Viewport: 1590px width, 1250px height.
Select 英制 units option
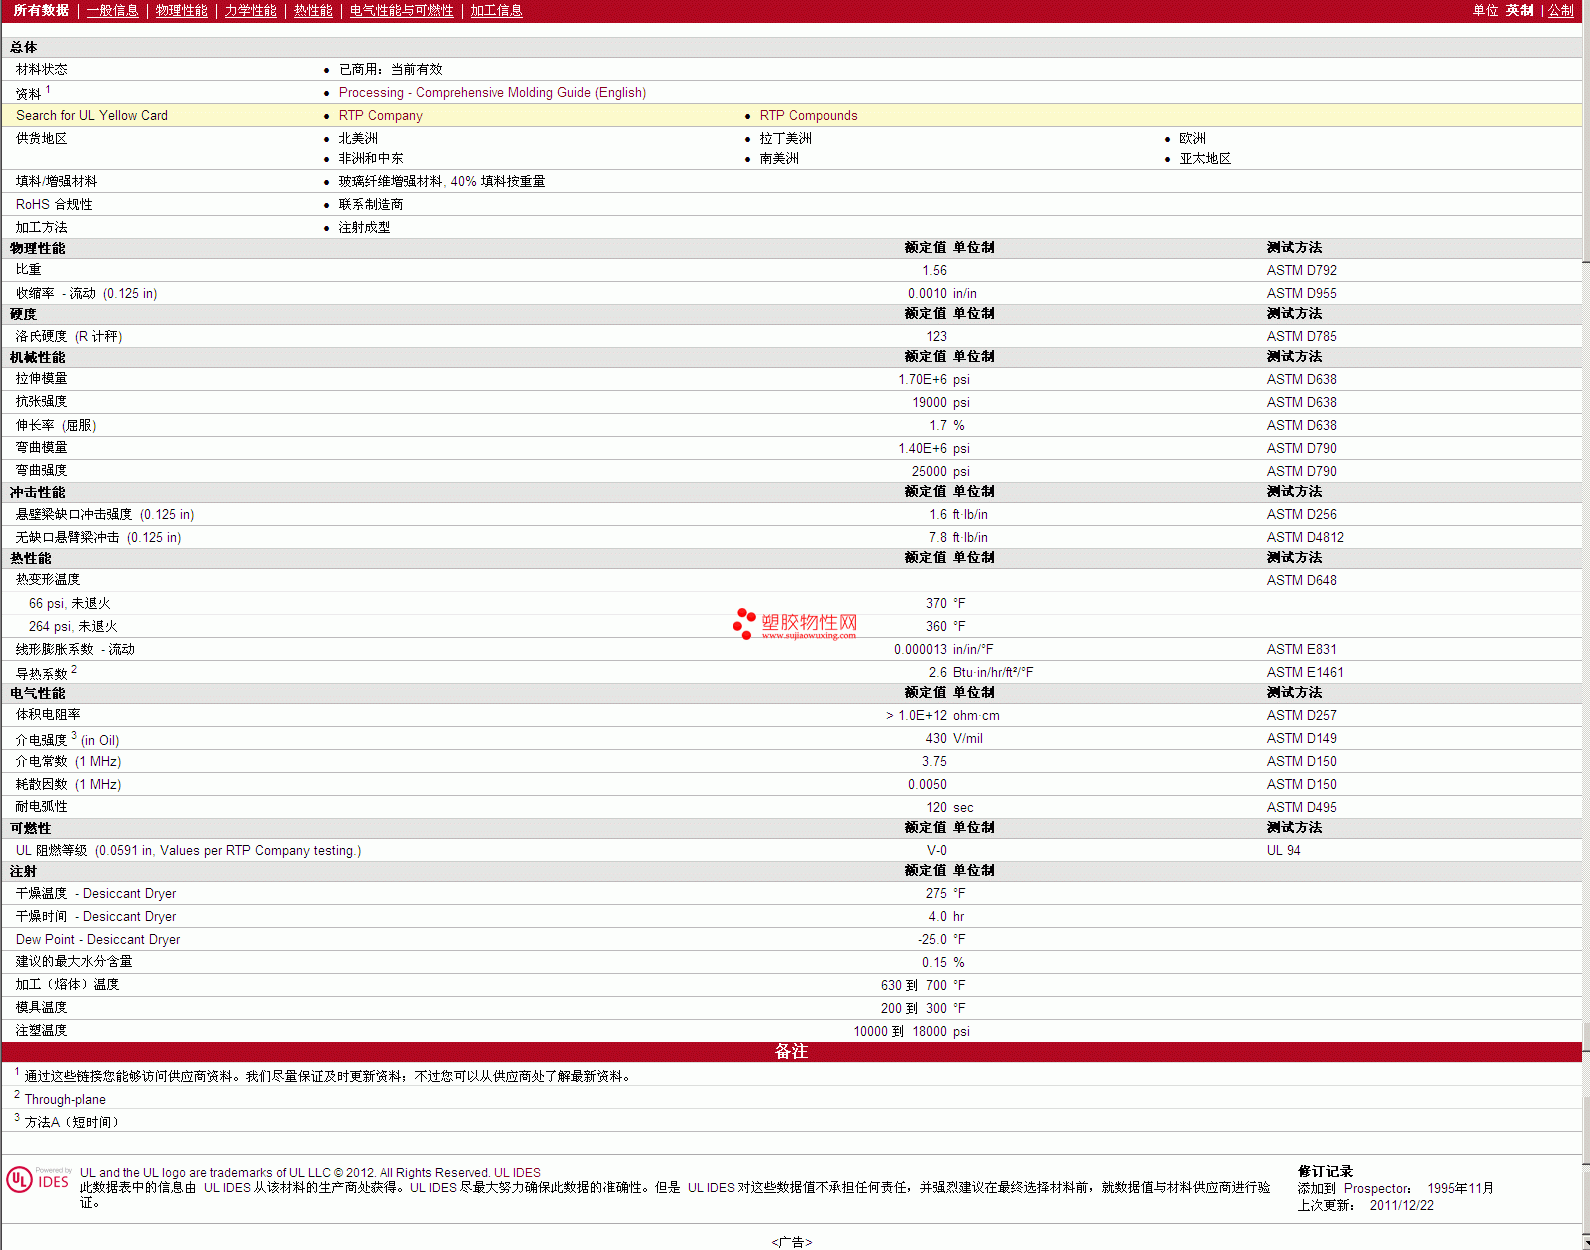pos(1519,11)
